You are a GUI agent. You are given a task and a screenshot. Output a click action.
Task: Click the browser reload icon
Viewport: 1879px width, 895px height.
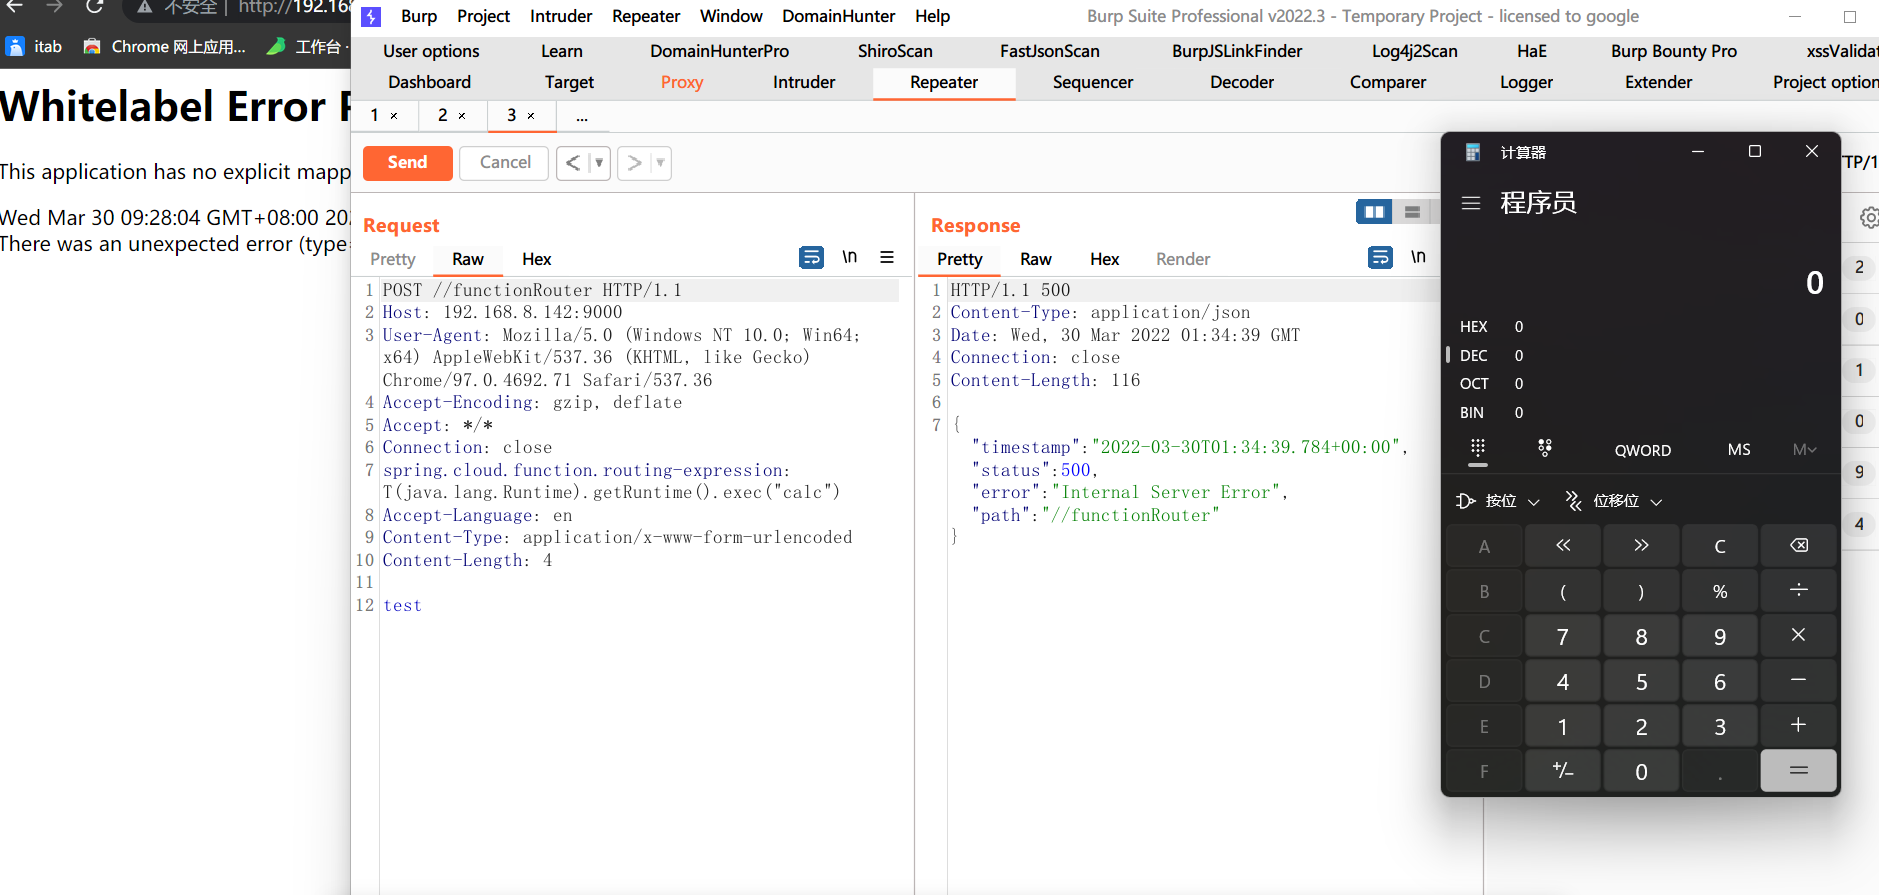coord(95,7)
